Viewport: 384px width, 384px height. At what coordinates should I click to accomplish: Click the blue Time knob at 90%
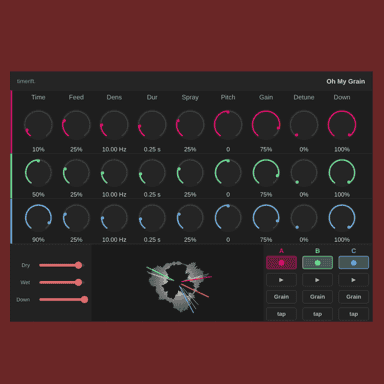38,218
